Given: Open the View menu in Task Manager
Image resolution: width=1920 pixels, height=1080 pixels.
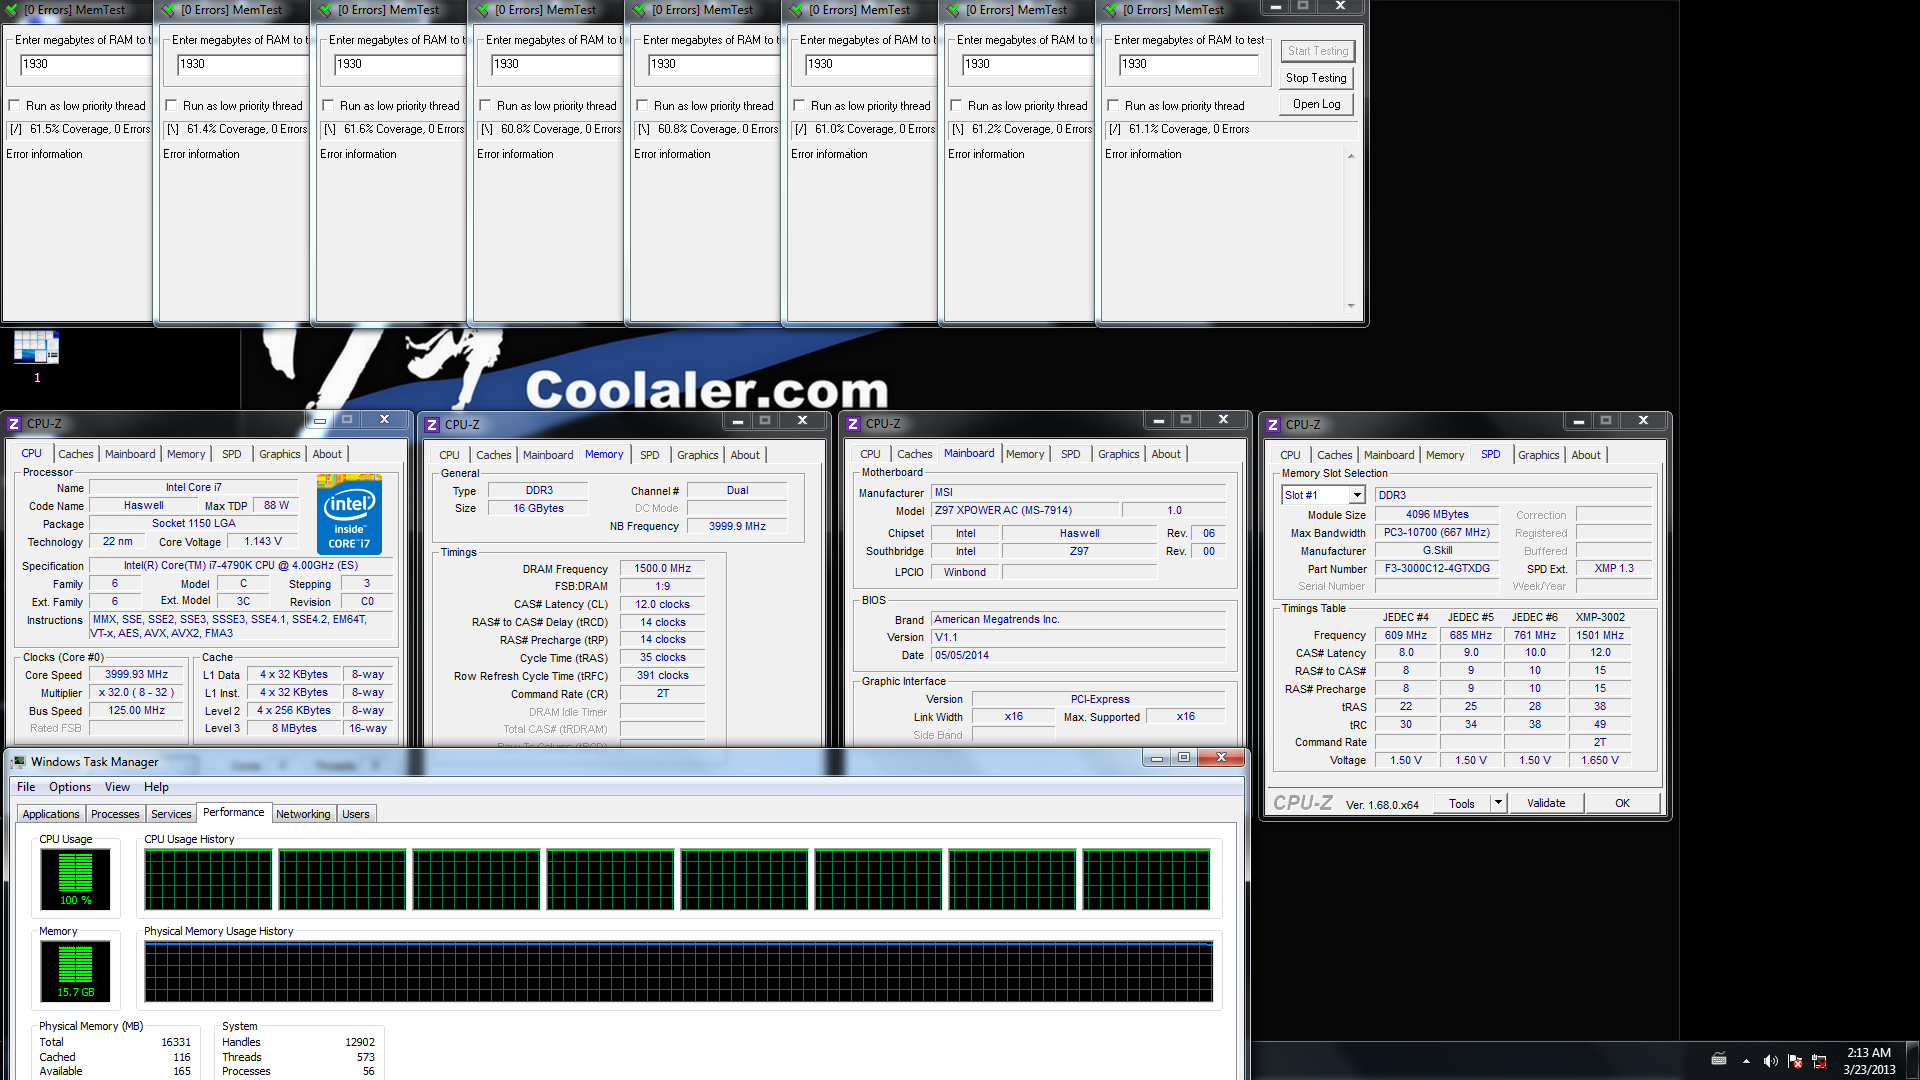Looking at the screenshot, I should coord(118,787).
